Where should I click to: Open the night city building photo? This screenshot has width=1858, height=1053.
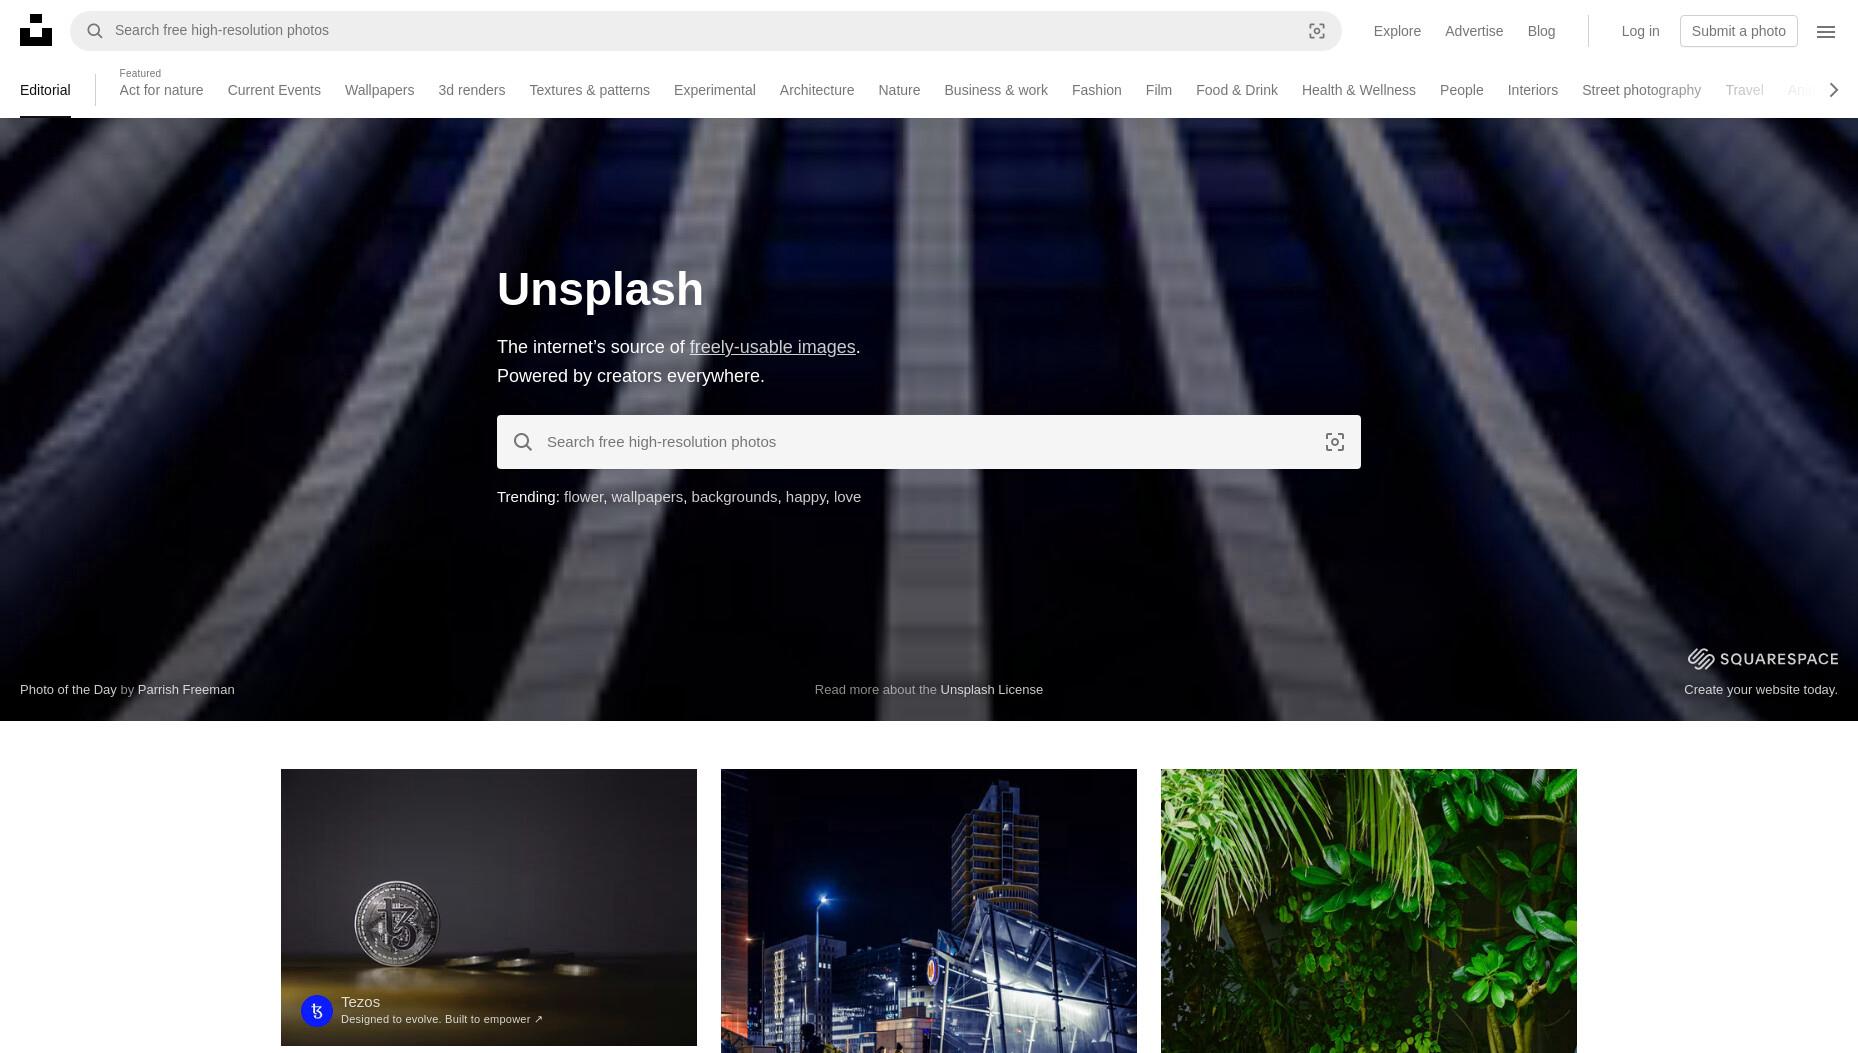pos(929,911)
